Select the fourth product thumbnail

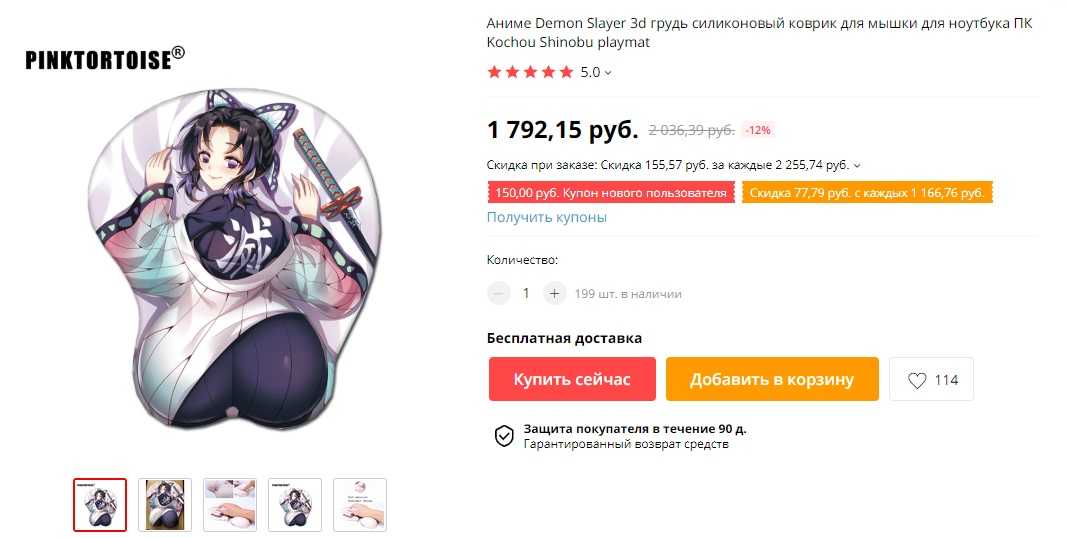pos(295,505)
